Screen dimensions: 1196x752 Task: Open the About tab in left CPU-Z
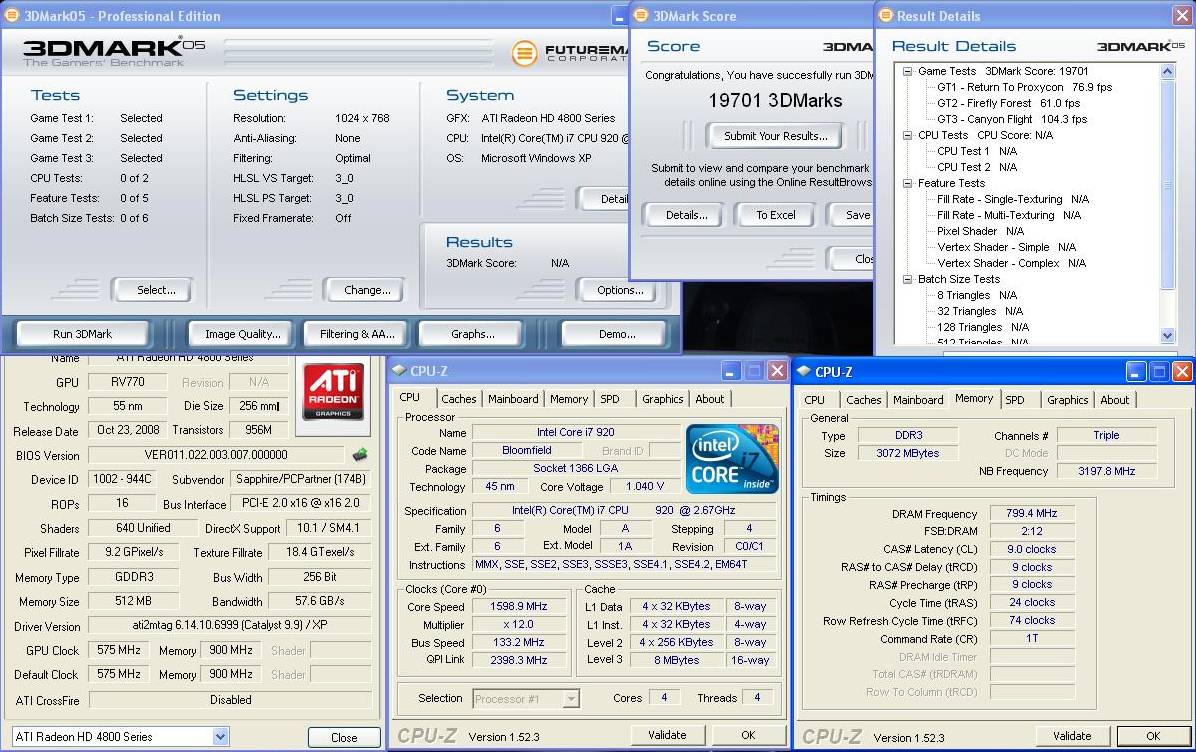(709, 399)
